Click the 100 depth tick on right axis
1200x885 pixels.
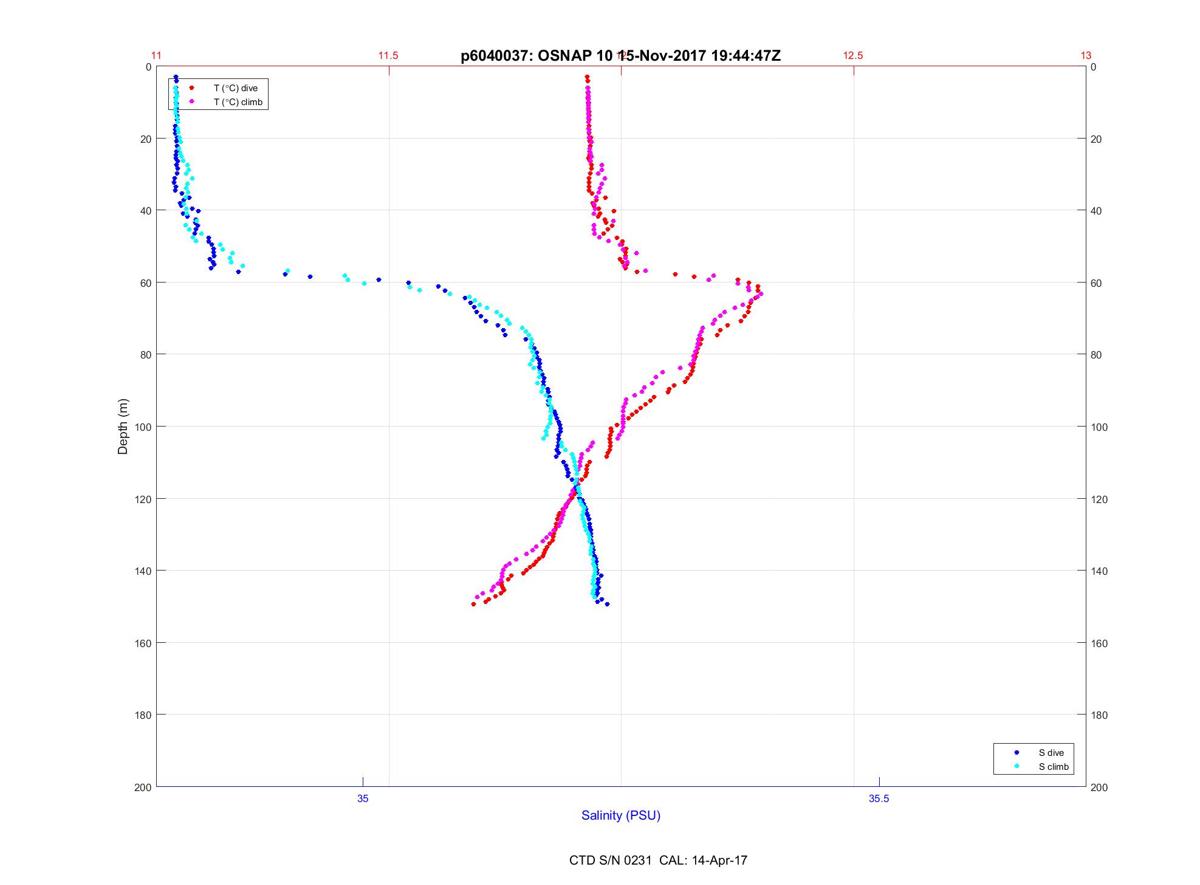(1100, 427)
